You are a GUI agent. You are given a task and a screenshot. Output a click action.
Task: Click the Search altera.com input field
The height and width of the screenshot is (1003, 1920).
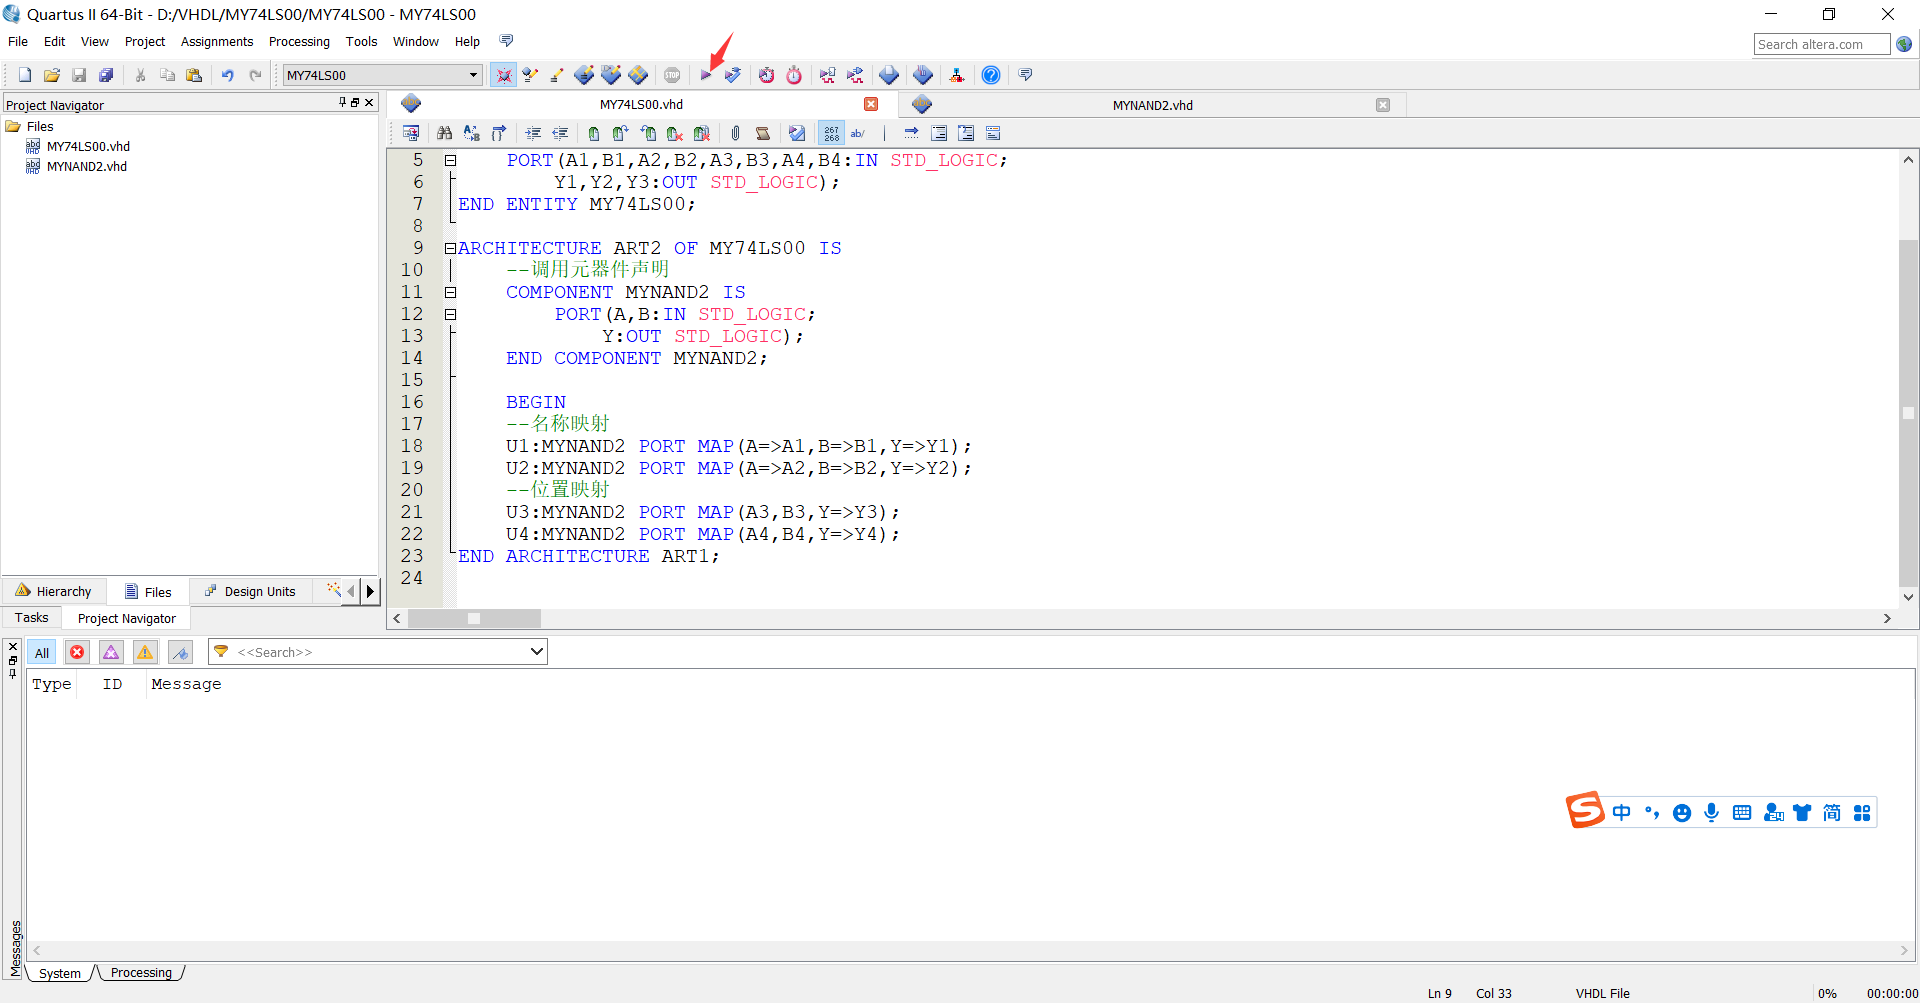pos(1822,44)
